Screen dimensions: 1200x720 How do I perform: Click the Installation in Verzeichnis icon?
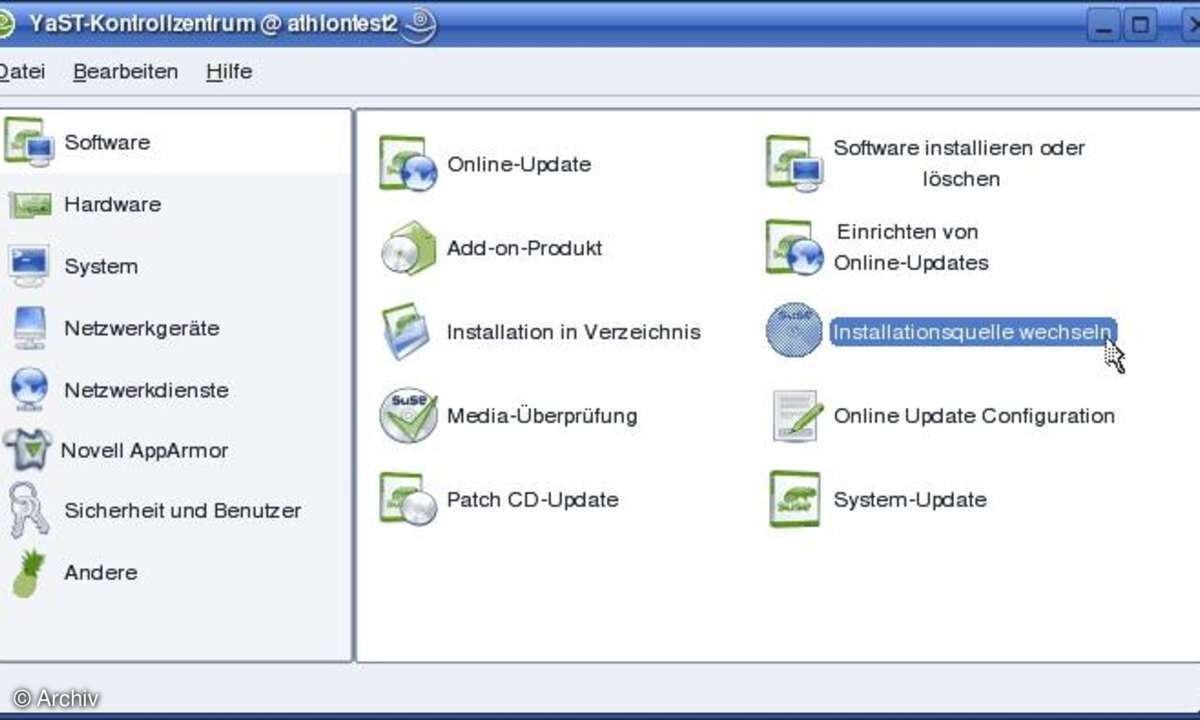tap(407, 332)
